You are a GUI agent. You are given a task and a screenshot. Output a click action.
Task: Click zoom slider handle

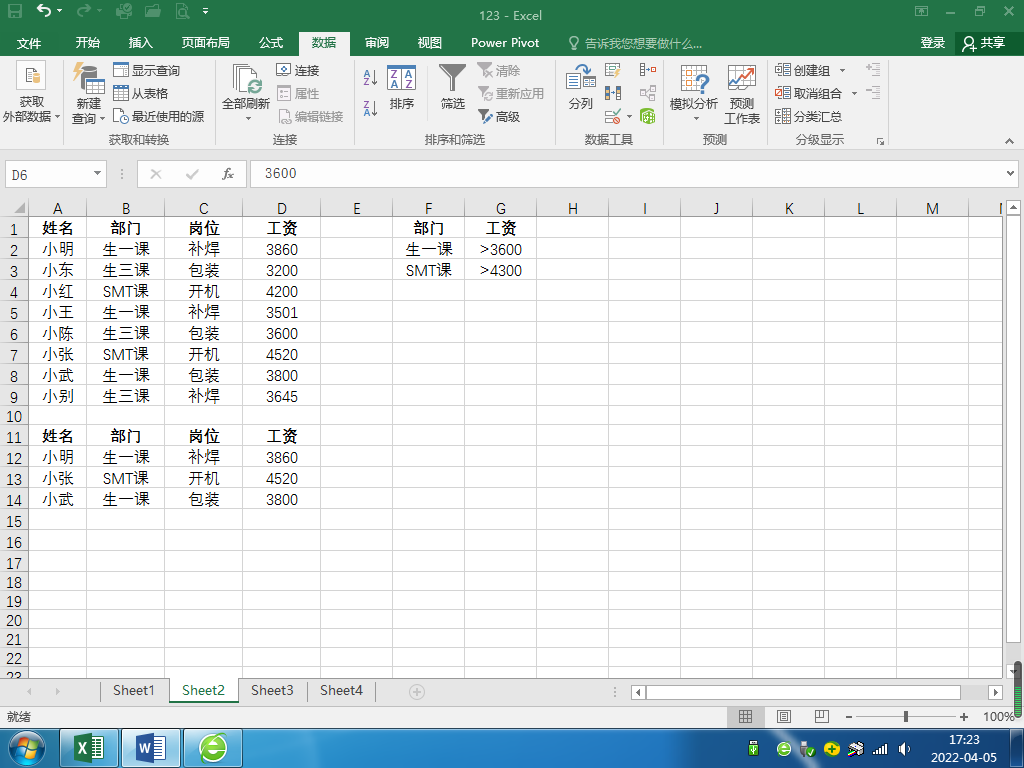pos(906,716)
